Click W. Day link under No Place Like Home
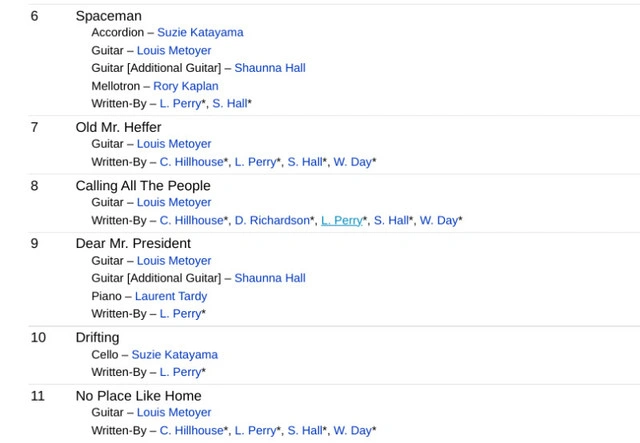Viewport: 640px width, 443px height. tap(352, 430)
